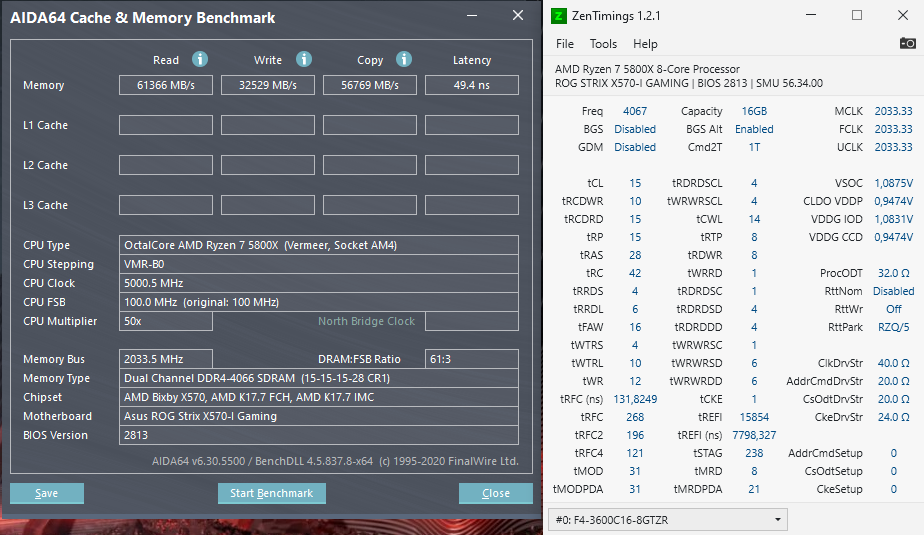Click the Chipset field AMD Bixby X570

pyautogui.click(x=319, y=397)
